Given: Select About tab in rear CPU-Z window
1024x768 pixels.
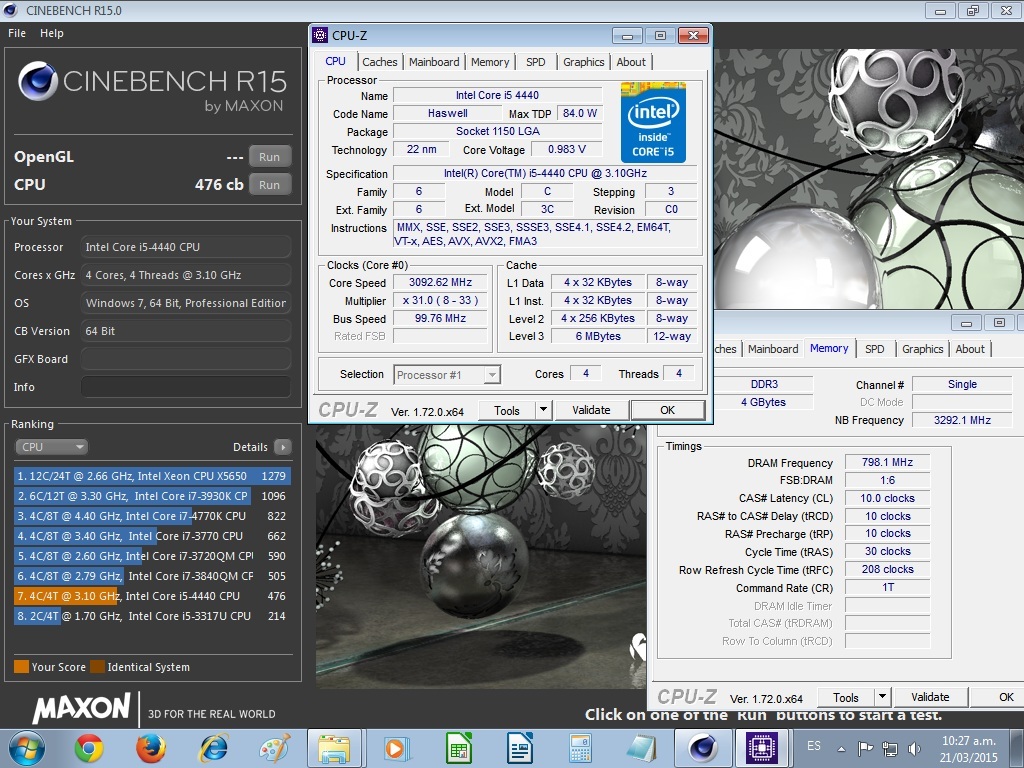Looking at the screenshot, I should coord(970,349).
